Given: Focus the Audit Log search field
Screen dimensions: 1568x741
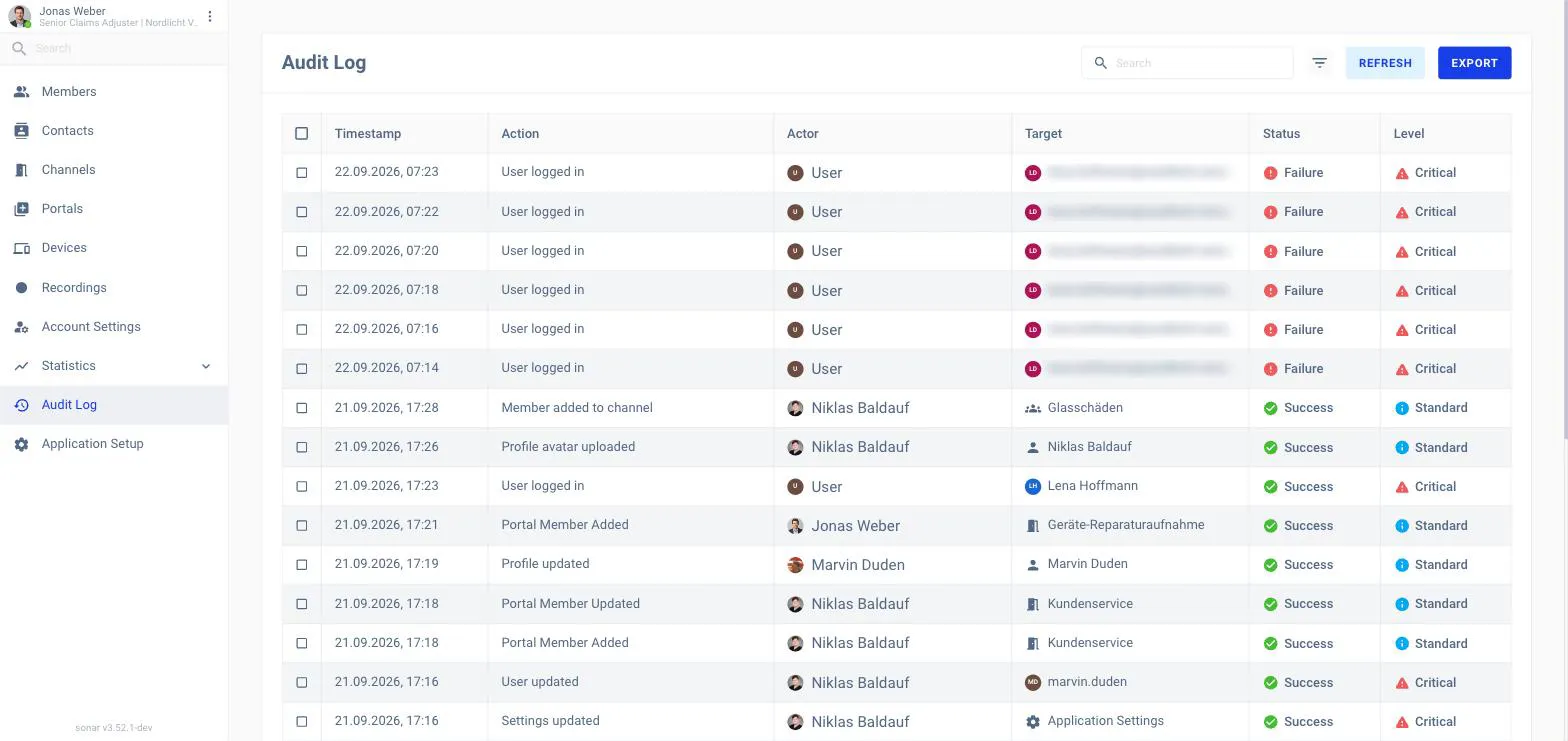Looking at the screenshot, I should (1187, 63).
